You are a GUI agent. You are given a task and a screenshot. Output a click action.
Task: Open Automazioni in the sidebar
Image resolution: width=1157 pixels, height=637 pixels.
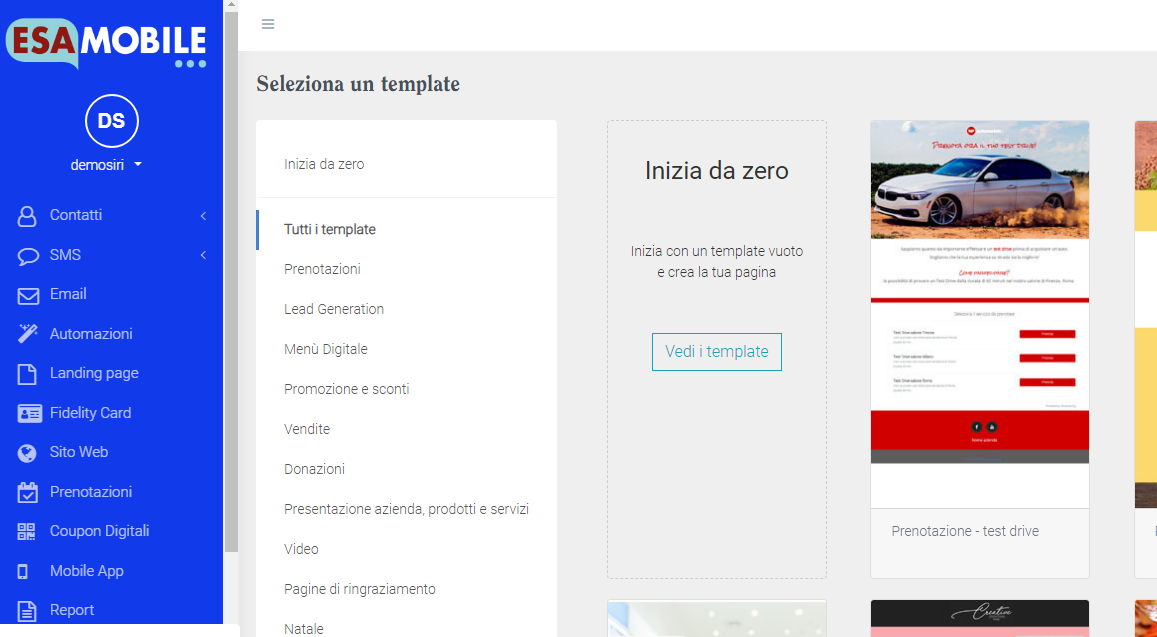tap(91, 334)
